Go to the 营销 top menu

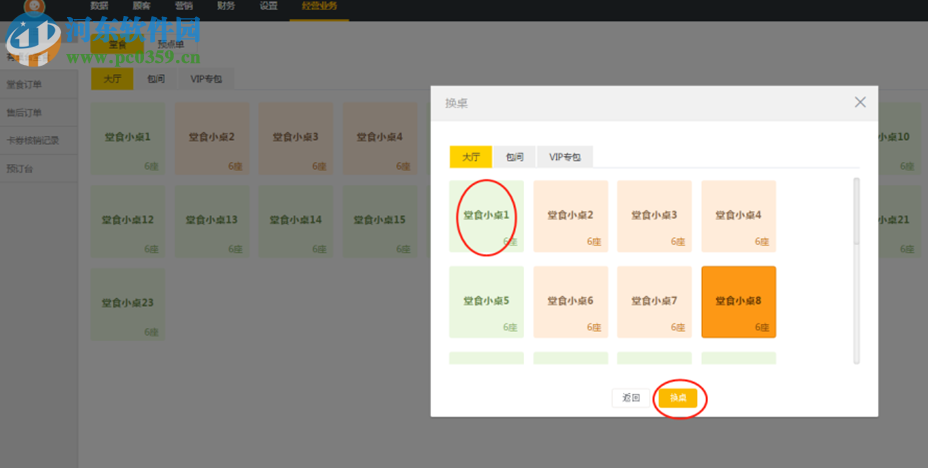tap(184, 7)
